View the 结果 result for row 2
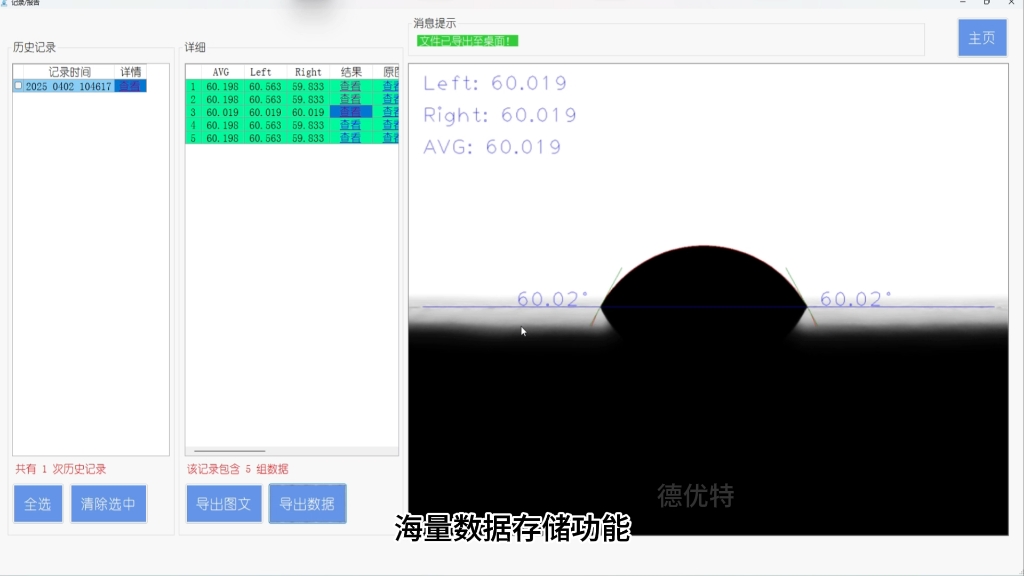The height and width of the screenshot is (576, 1024). point(351,99)
